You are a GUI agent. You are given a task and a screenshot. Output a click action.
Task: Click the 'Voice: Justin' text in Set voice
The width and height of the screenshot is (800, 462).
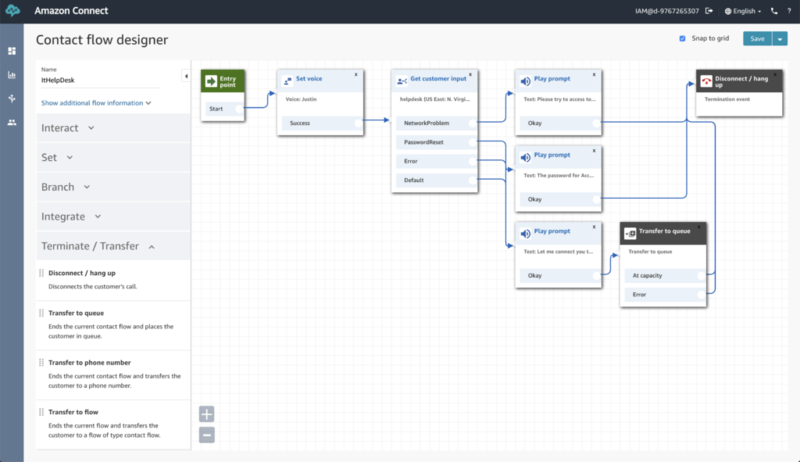click(301, 99)
